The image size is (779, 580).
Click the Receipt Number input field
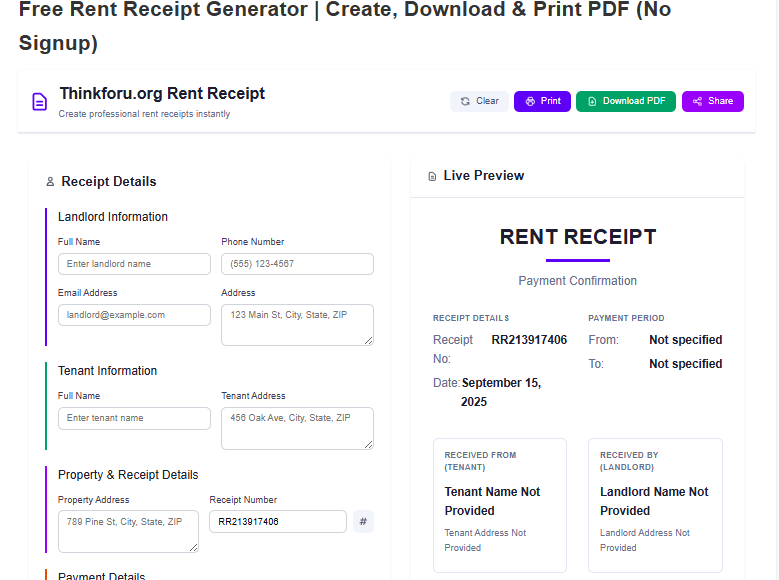pyautogui.click(x=277, y=521)
